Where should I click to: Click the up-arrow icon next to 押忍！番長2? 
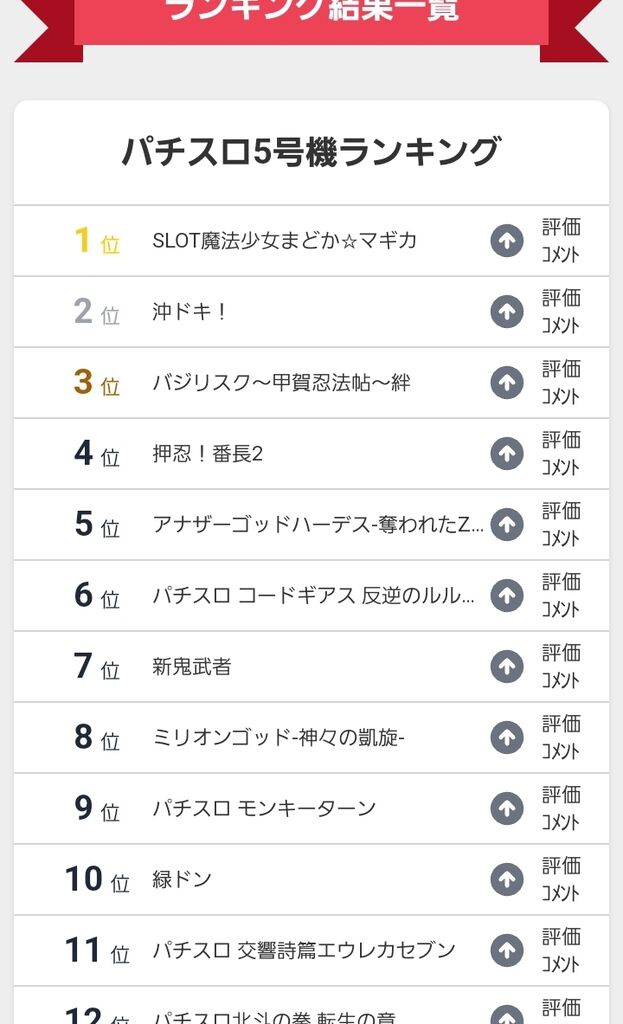[x=507, y=454]
